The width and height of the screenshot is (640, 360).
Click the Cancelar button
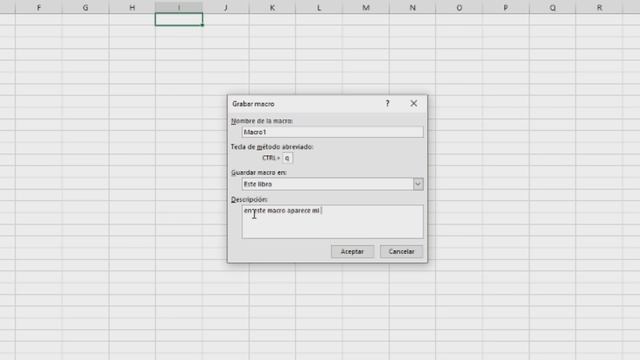(x=401, y=251)
